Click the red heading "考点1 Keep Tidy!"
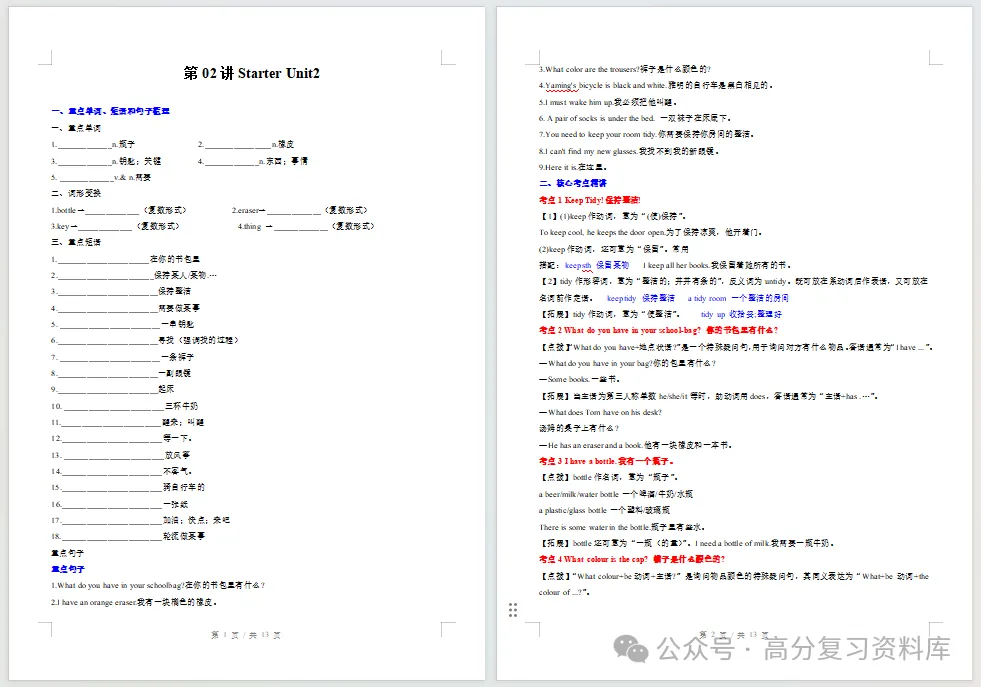This screenshot has height=687, width=981. tap(589, 200)
